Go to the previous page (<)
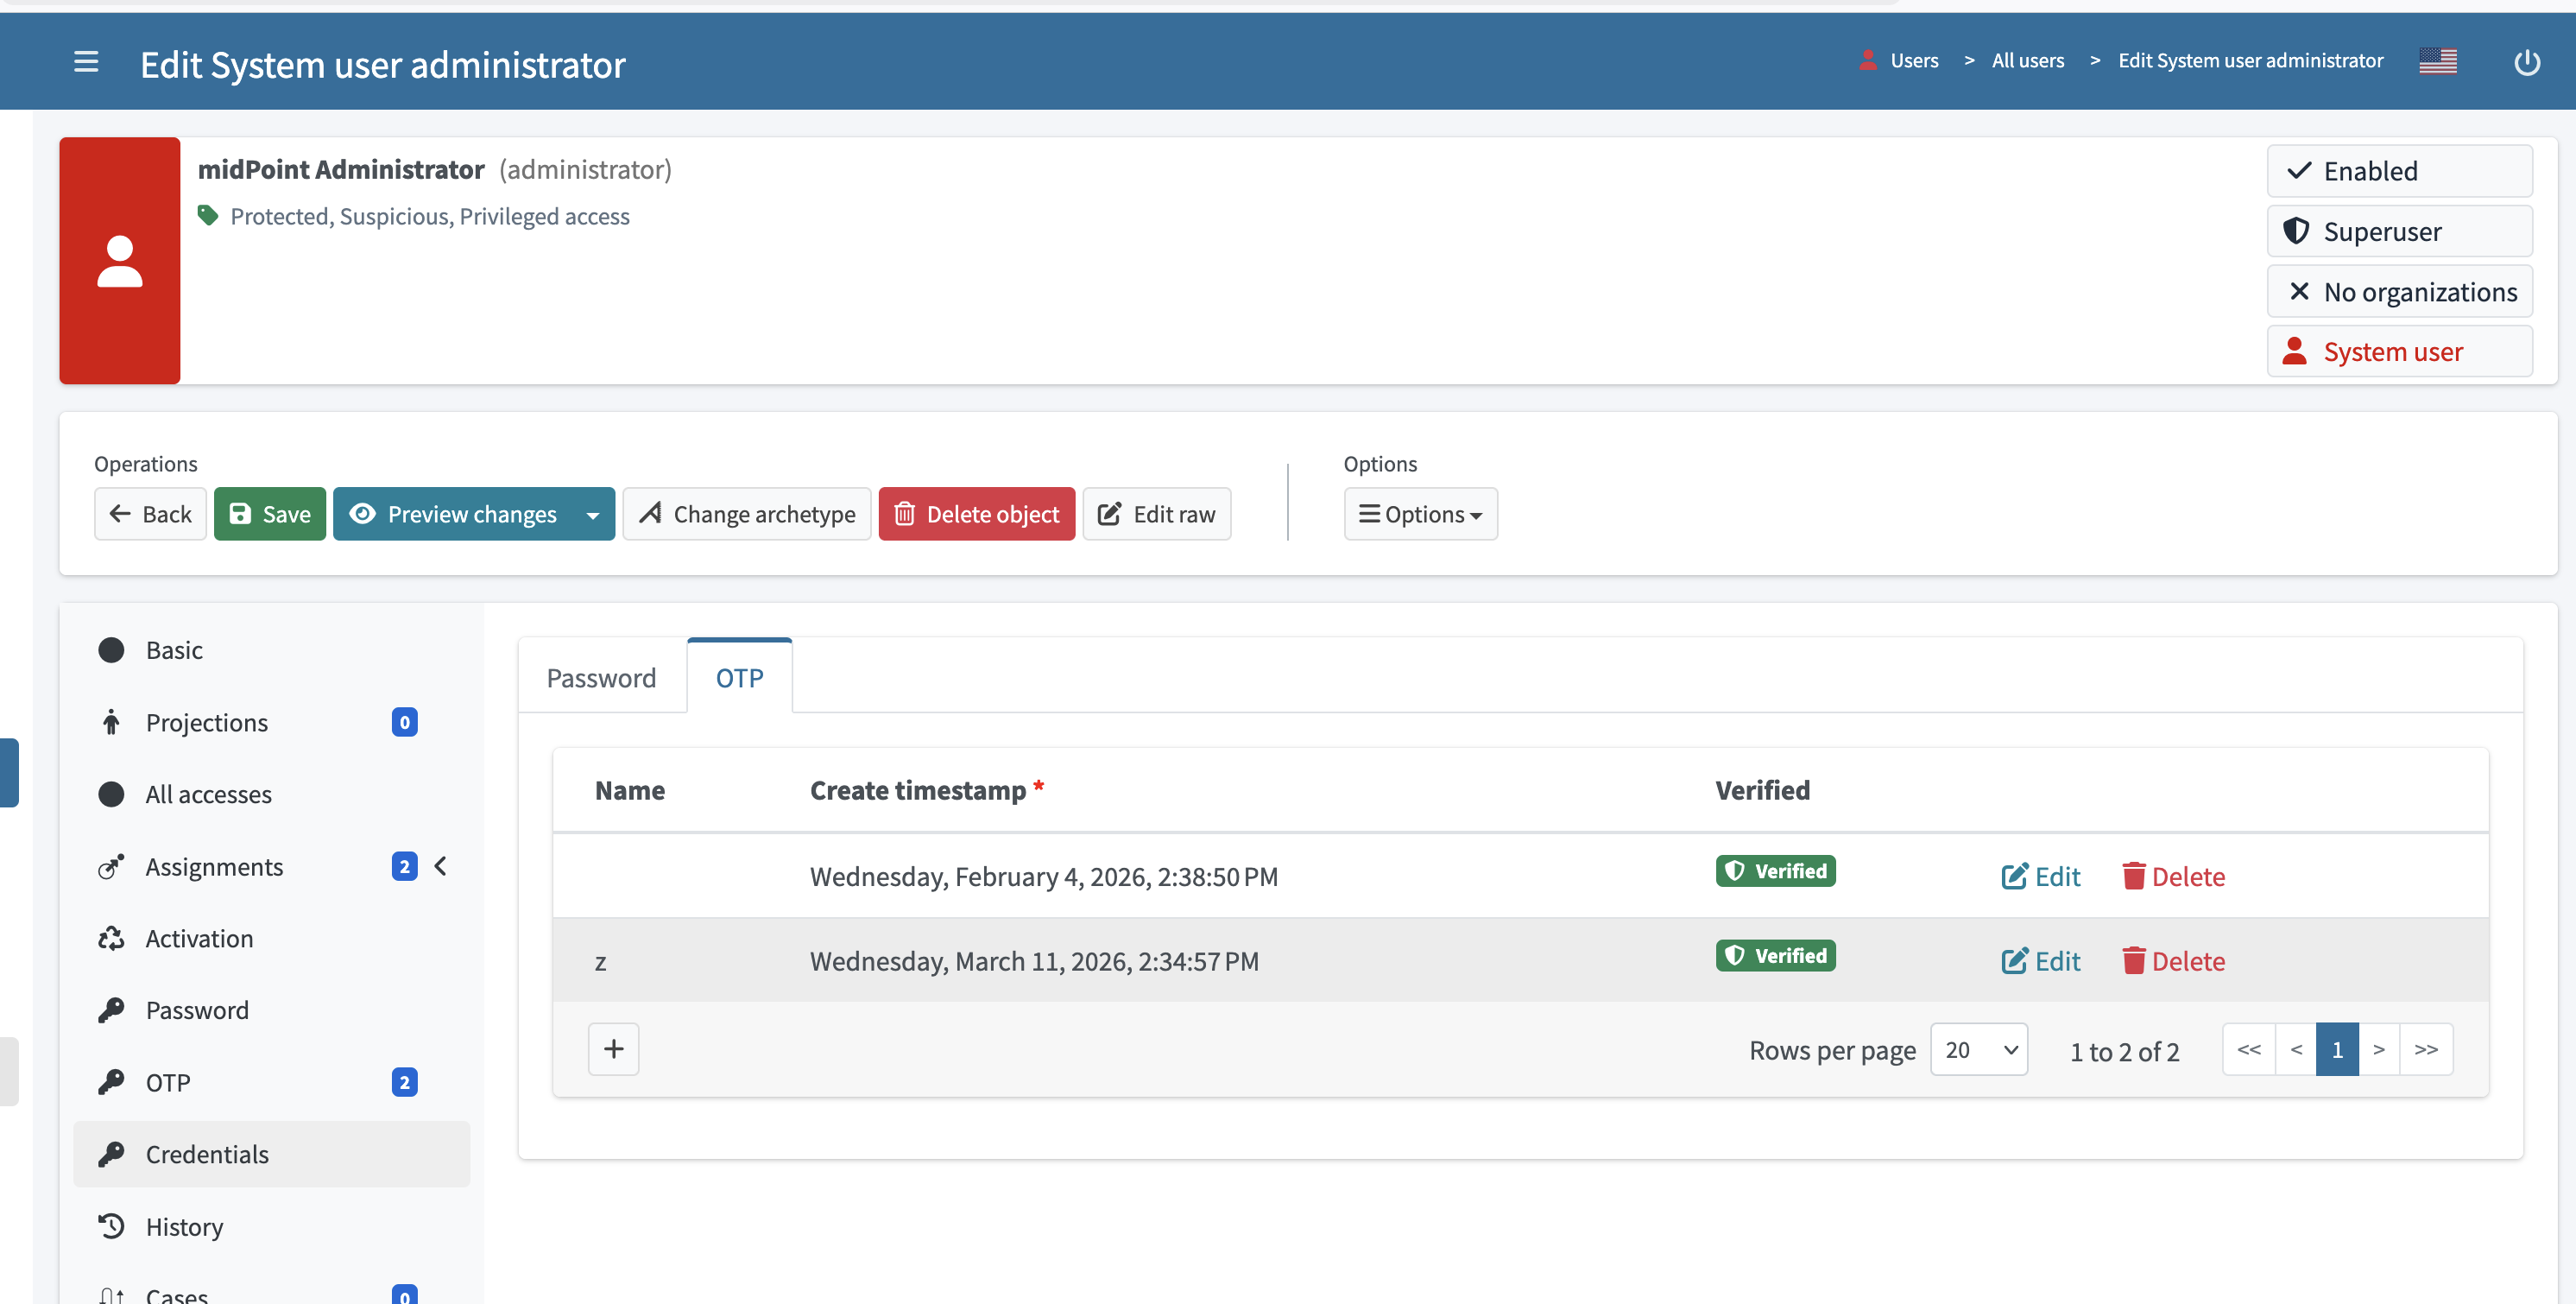Viewport: 2576px width, 1304px height. point(2296,1049)
